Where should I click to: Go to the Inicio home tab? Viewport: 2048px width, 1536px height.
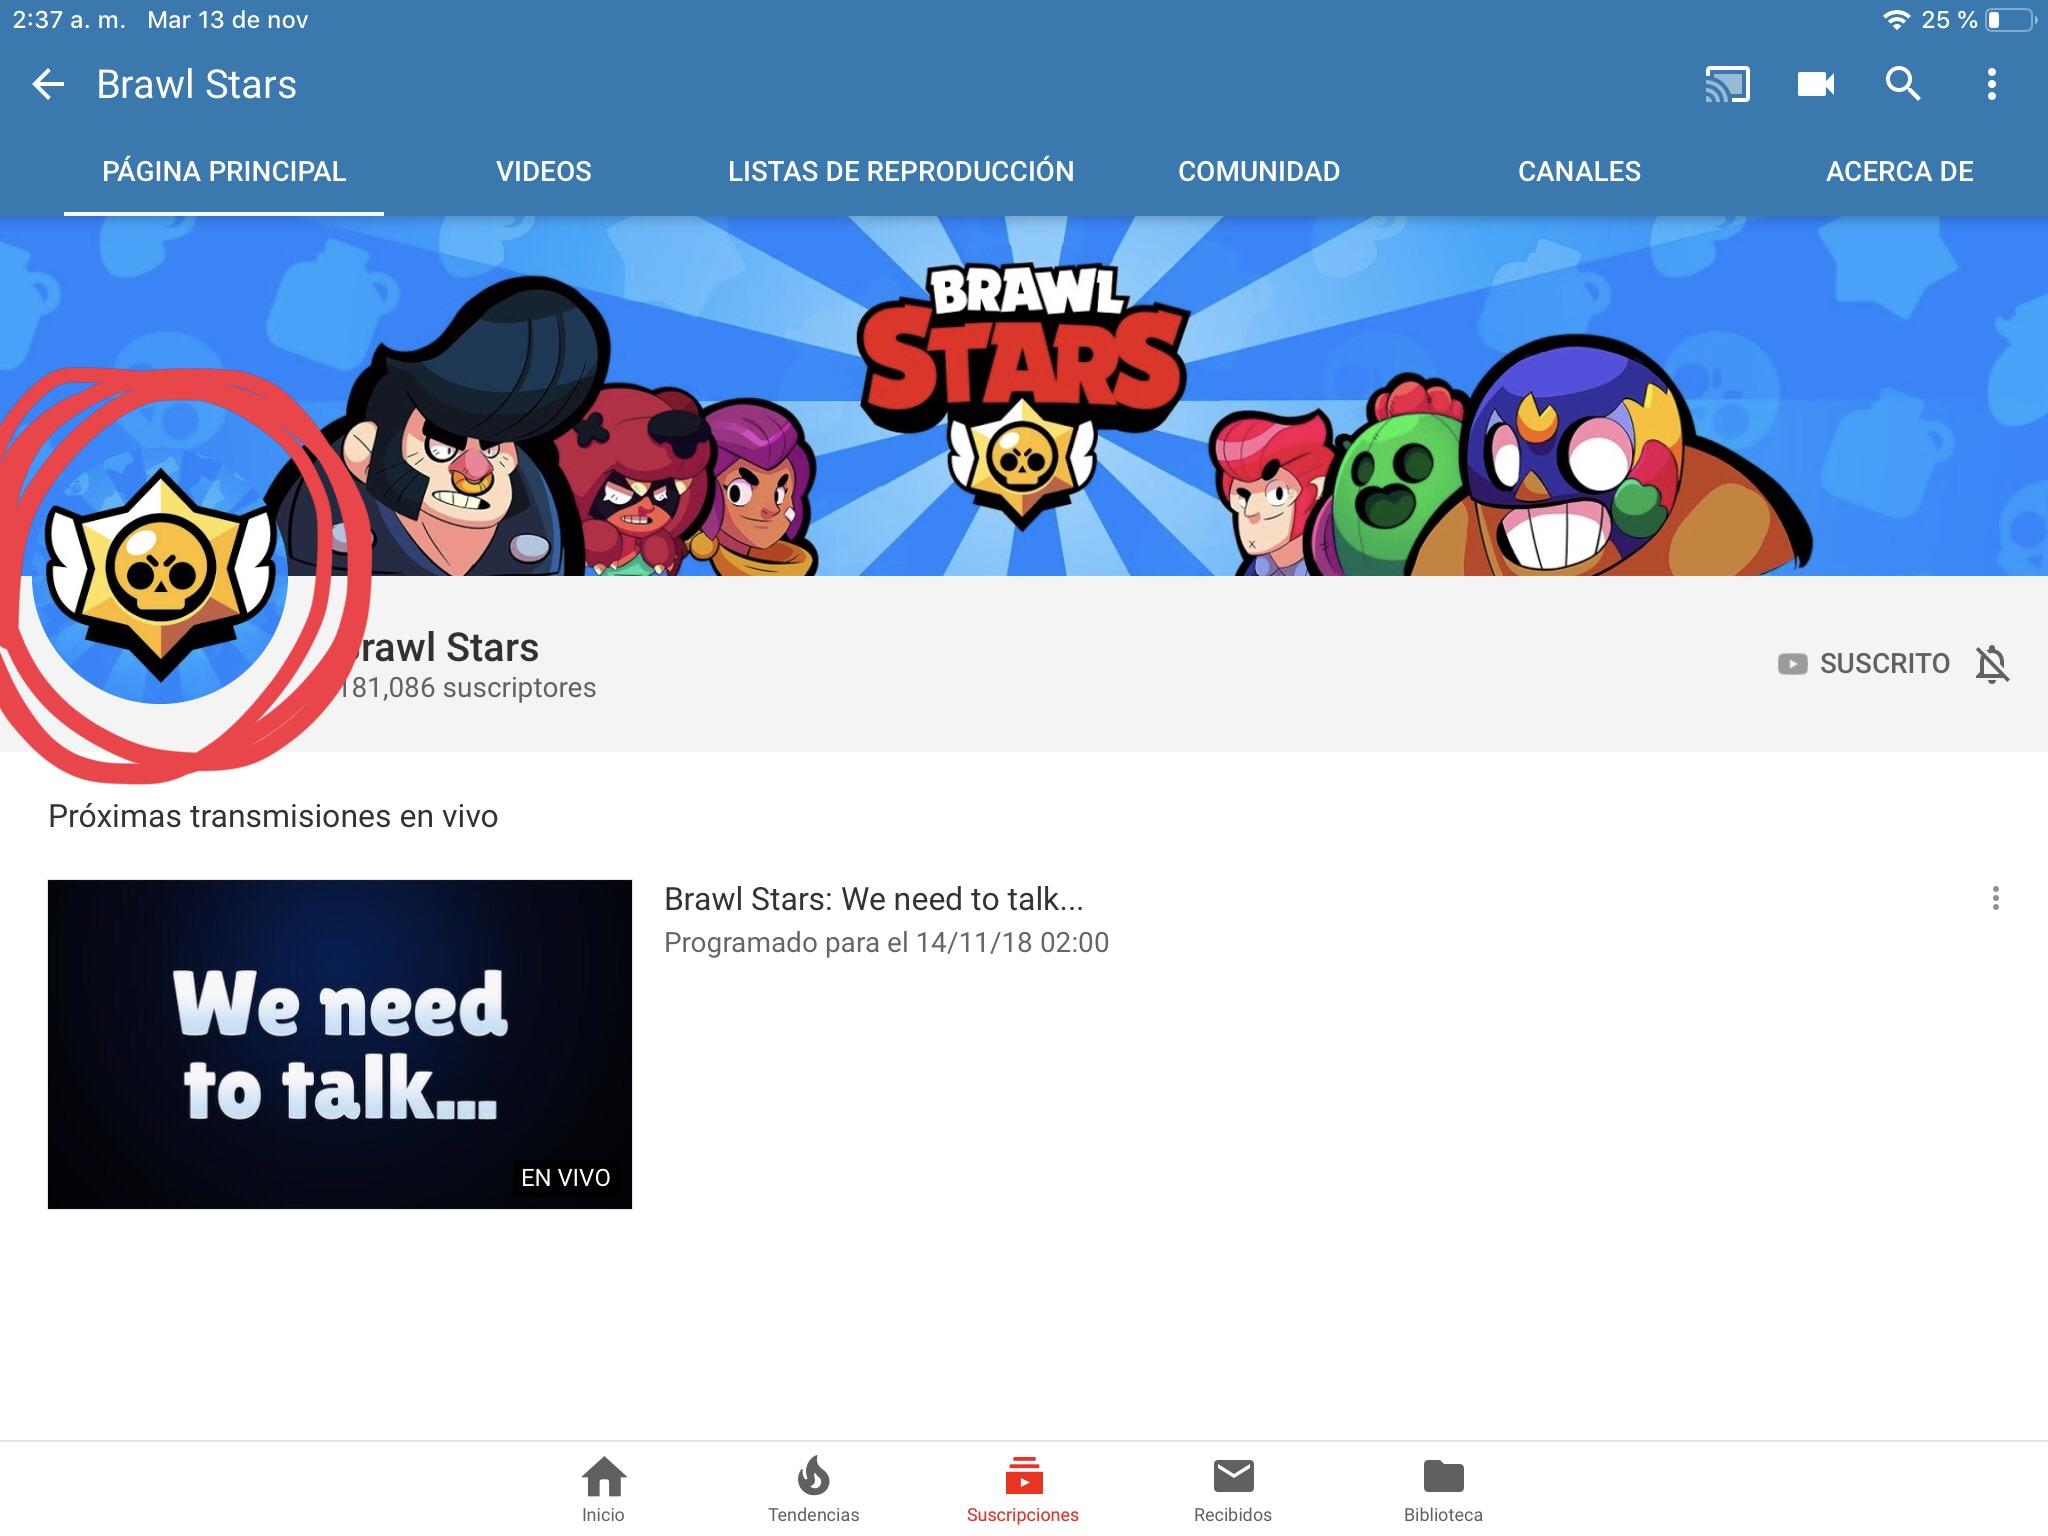[x=603, y=1489]
